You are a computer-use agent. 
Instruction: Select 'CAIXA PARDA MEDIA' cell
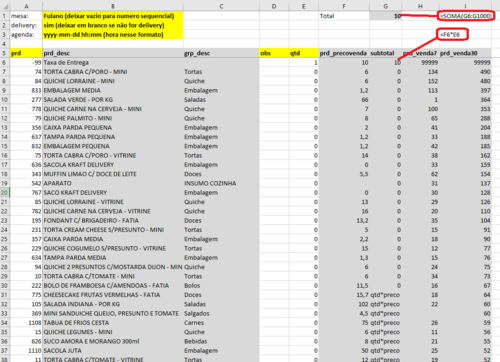pos(113,239)
